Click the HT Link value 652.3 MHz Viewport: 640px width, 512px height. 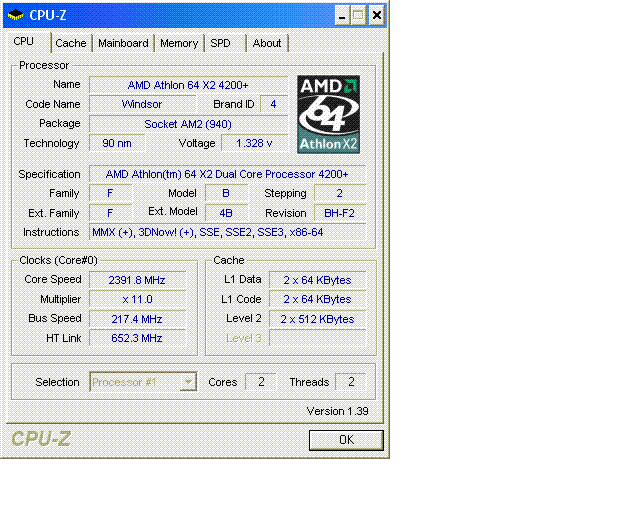[x=137, y=338]
